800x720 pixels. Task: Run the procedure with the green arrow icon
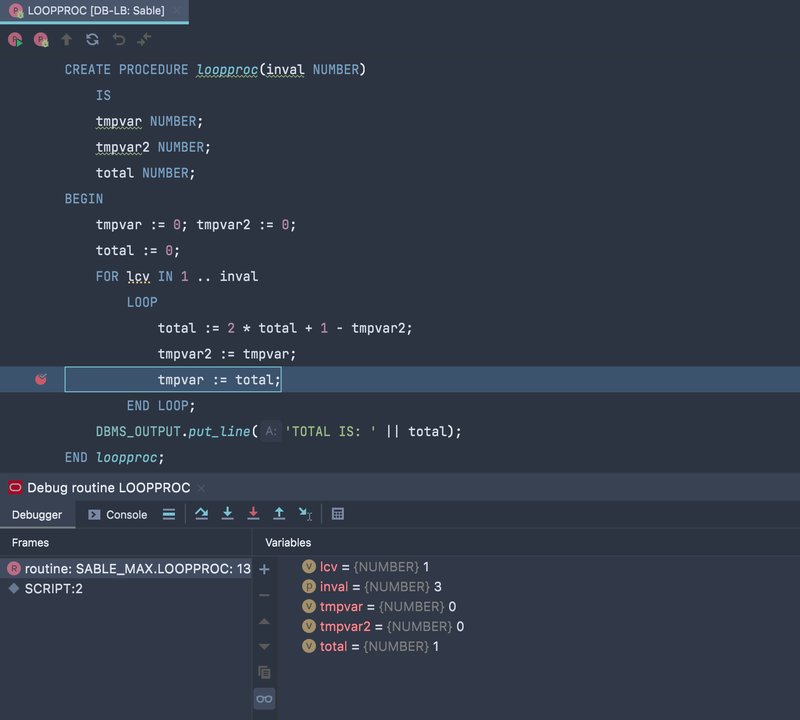pyautogui.click(x=15, y=40)
